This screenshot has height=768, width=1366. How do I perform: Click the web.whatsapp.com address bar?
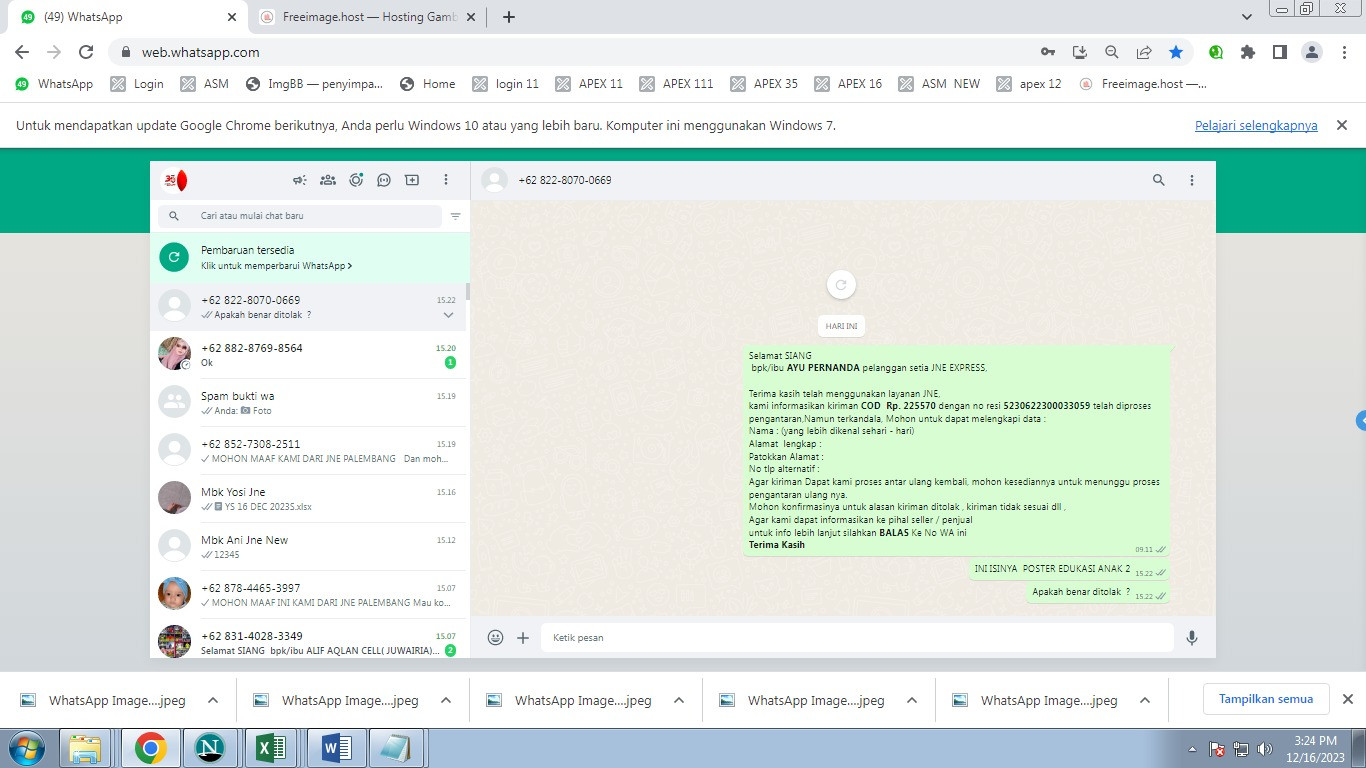pyautogui.click(x=570, y=52)
